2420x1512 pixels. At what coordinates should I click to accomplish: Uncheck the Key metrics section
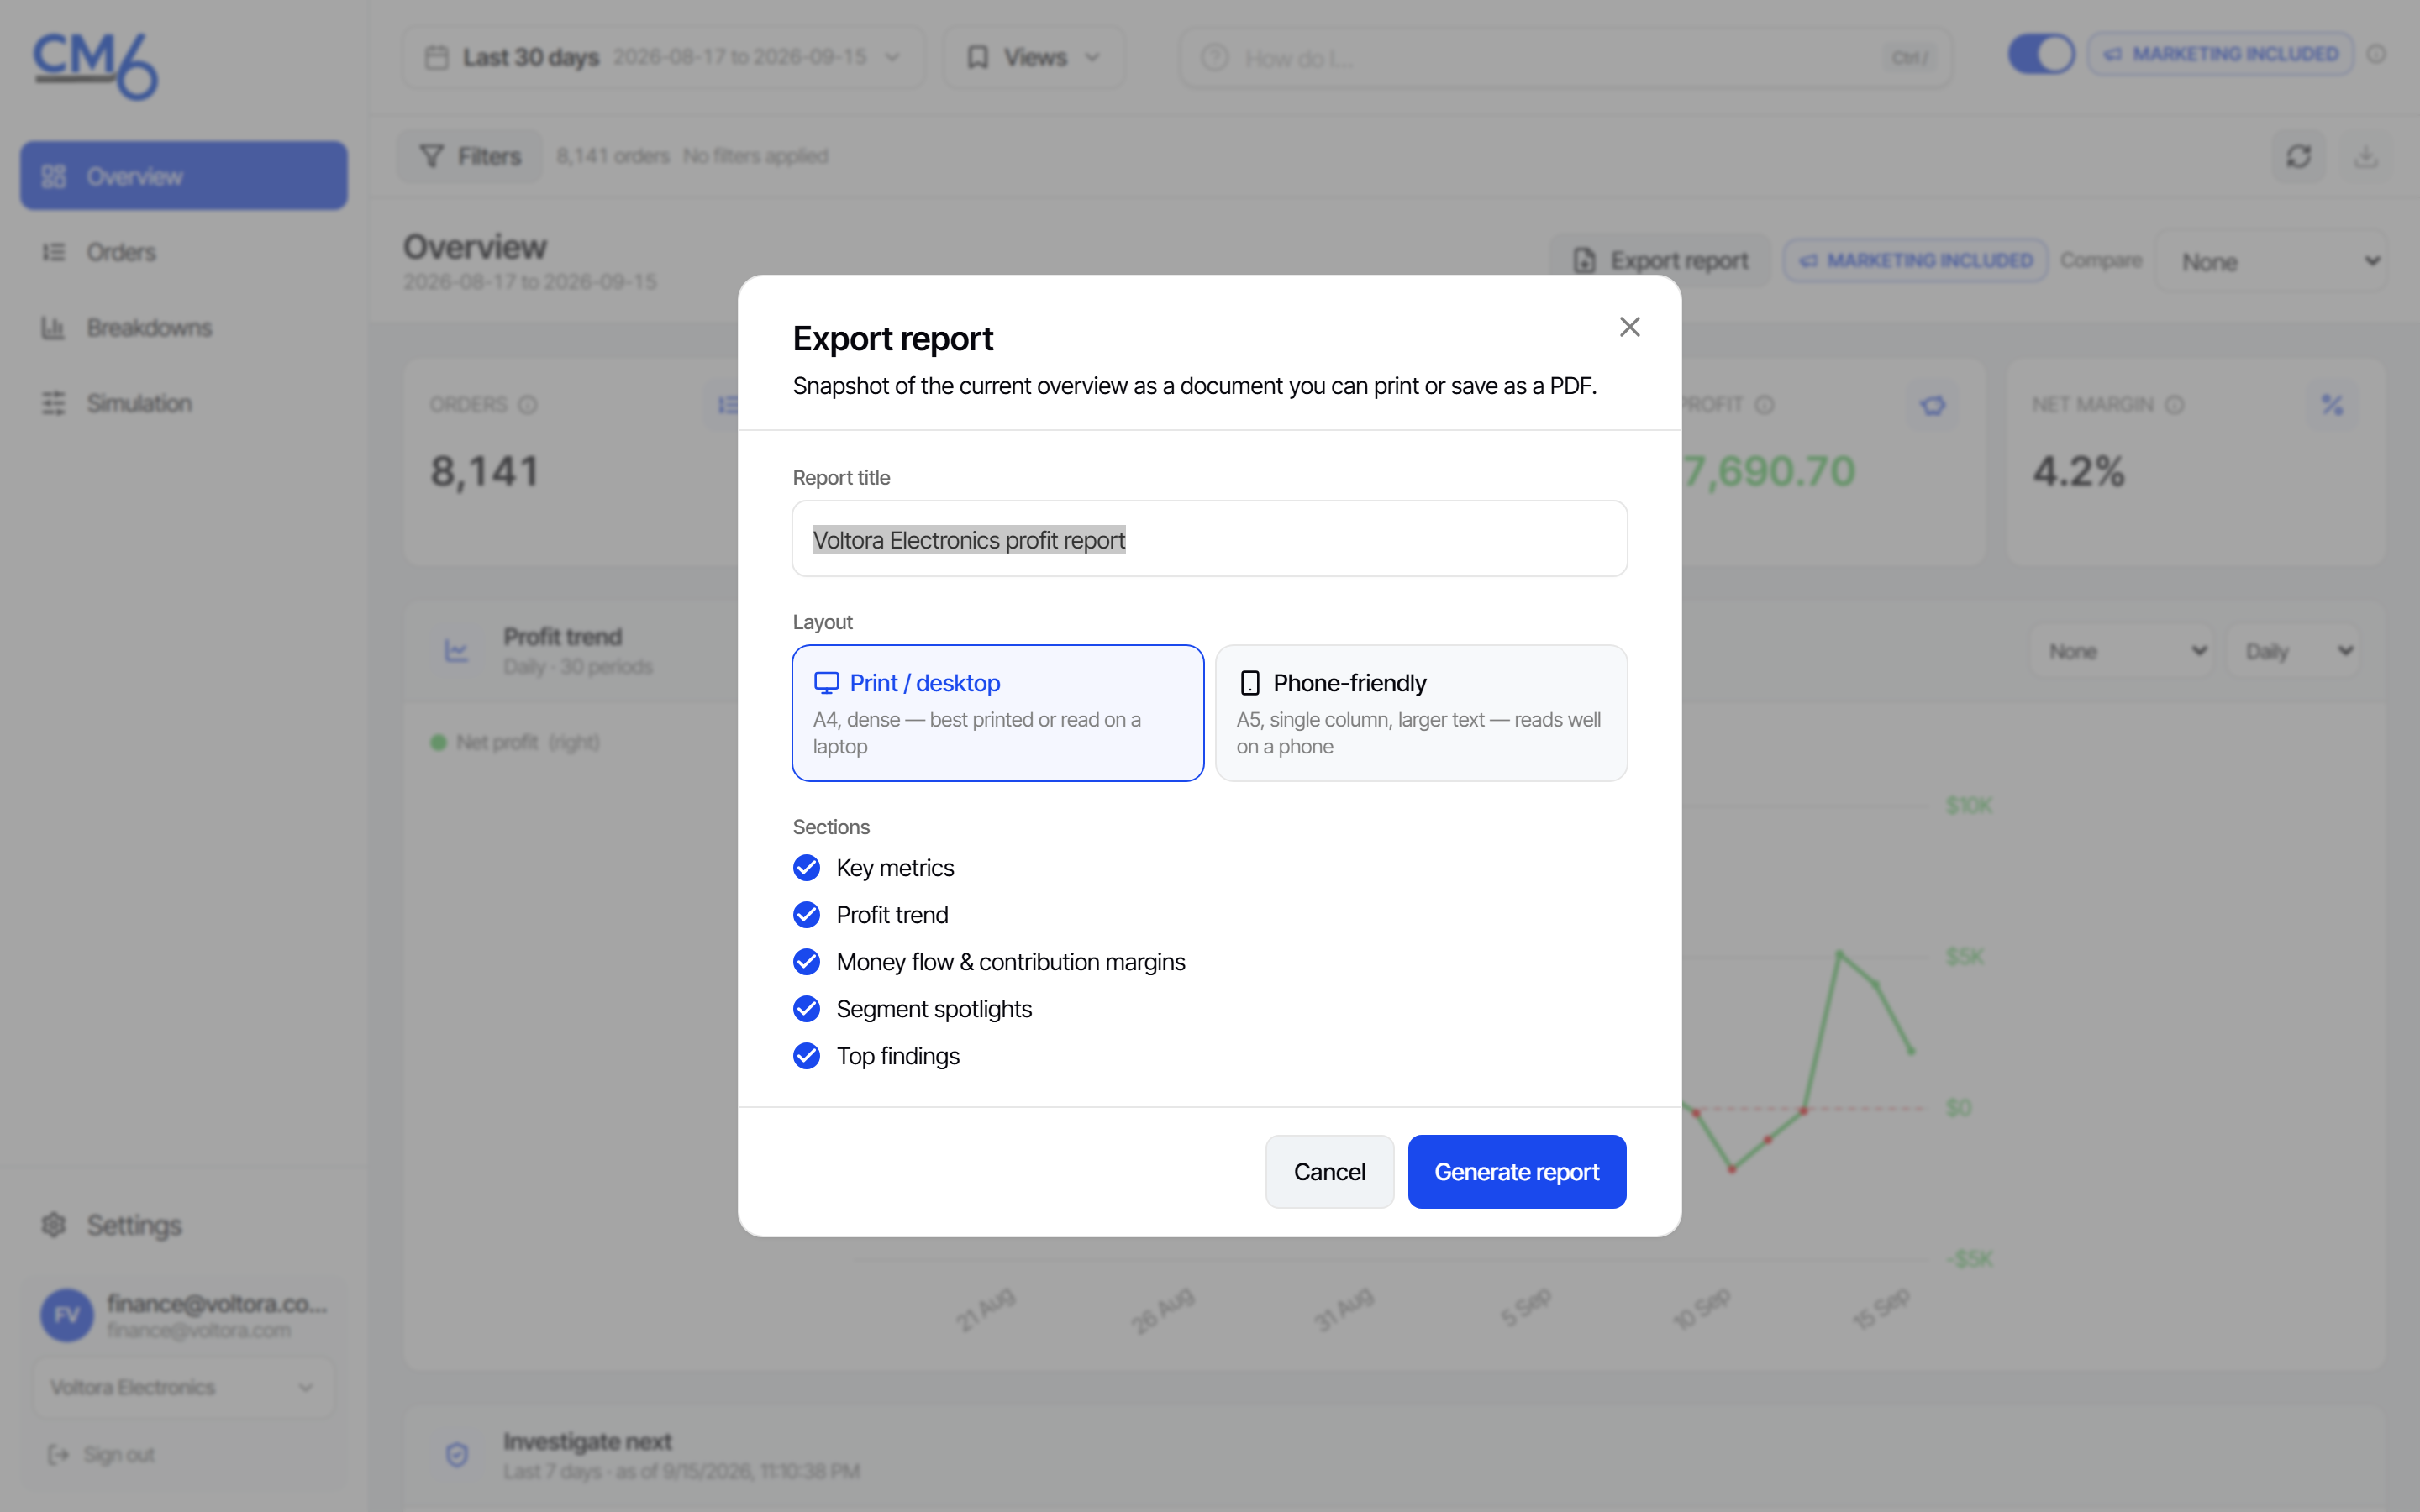pos(807,868)
